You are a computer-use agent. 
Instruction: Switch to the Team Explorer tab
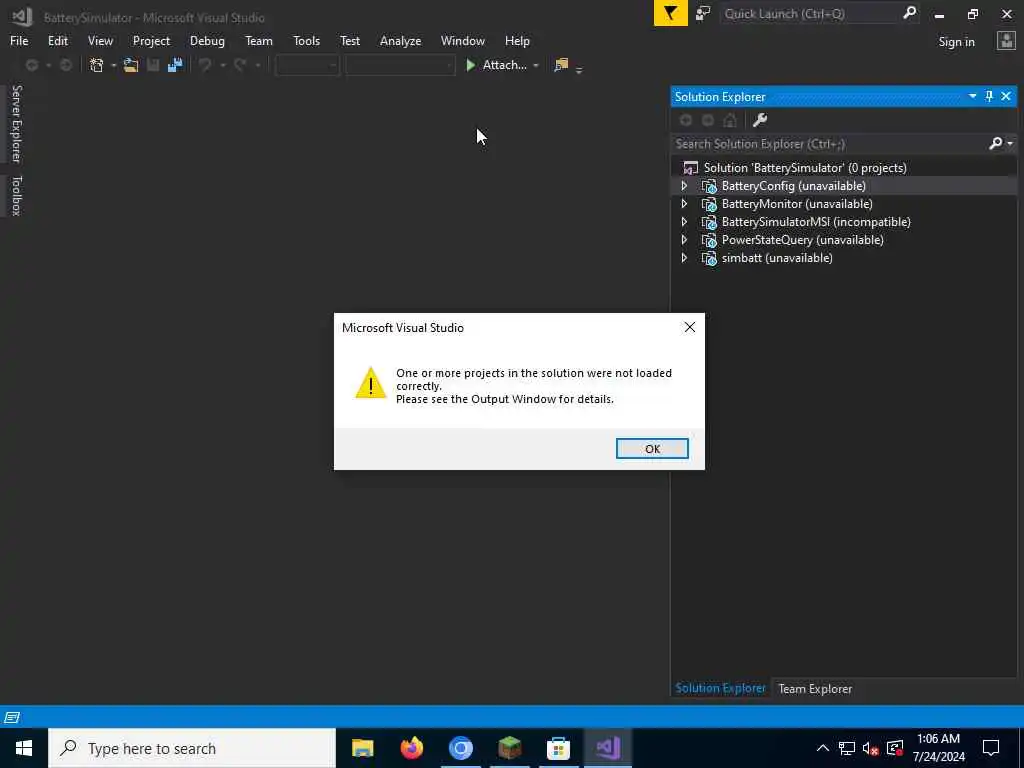pos(814,688)
